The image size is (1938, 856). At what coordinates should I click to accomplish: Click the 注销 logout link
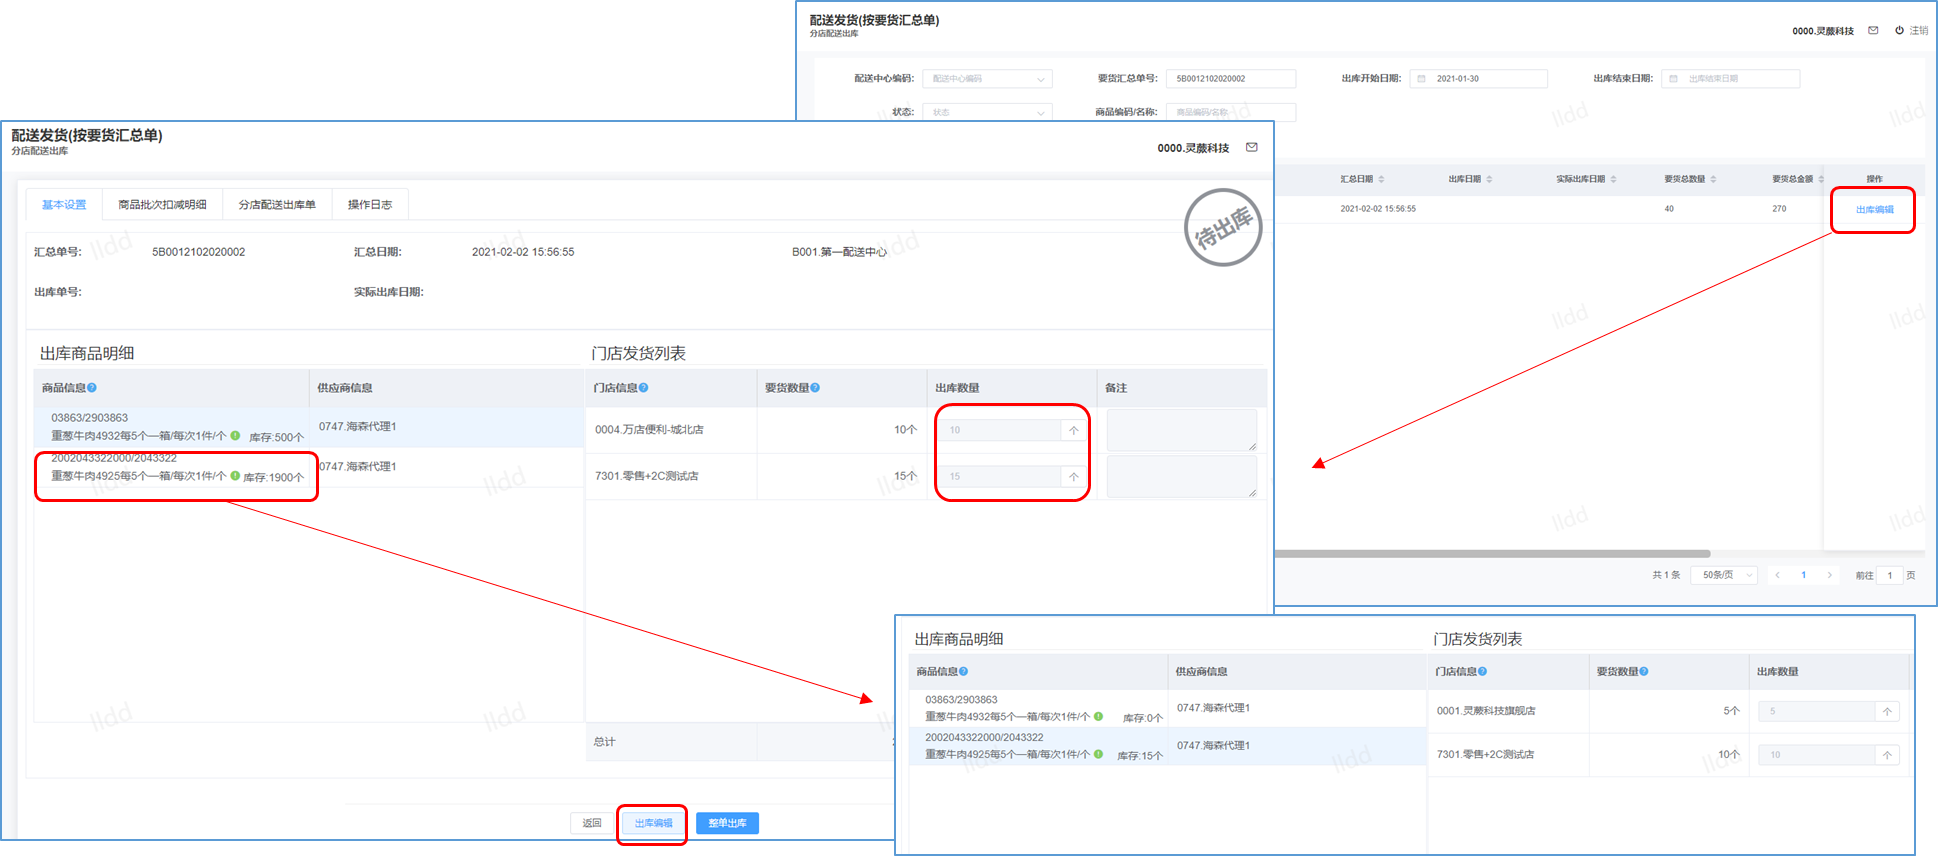1919,31
